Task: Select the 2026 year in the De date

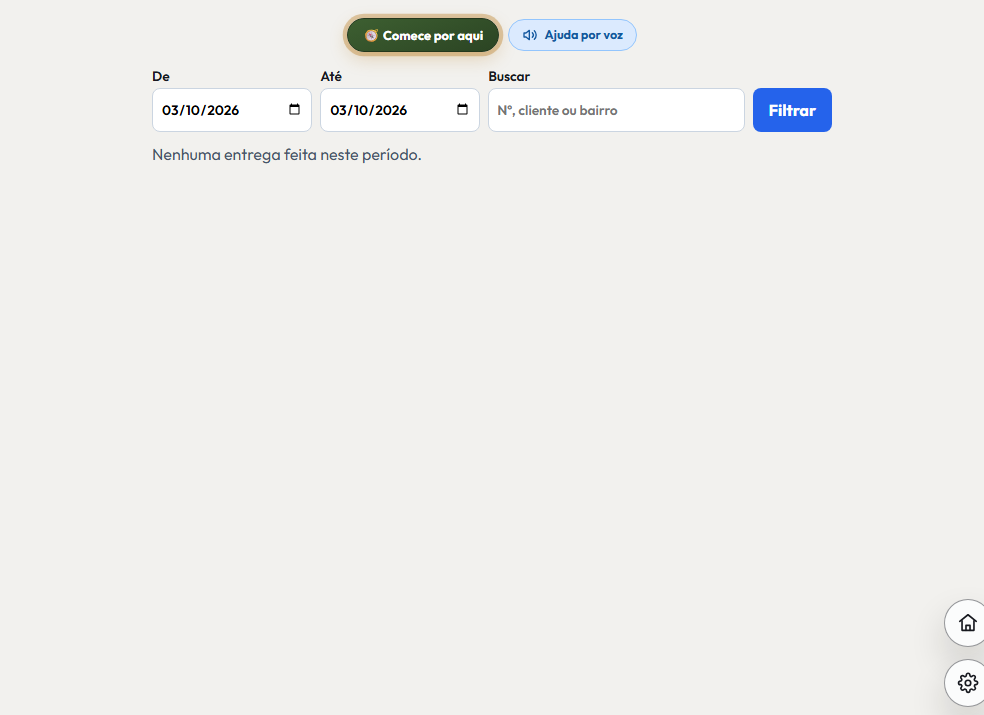Action: pos(223,110)
